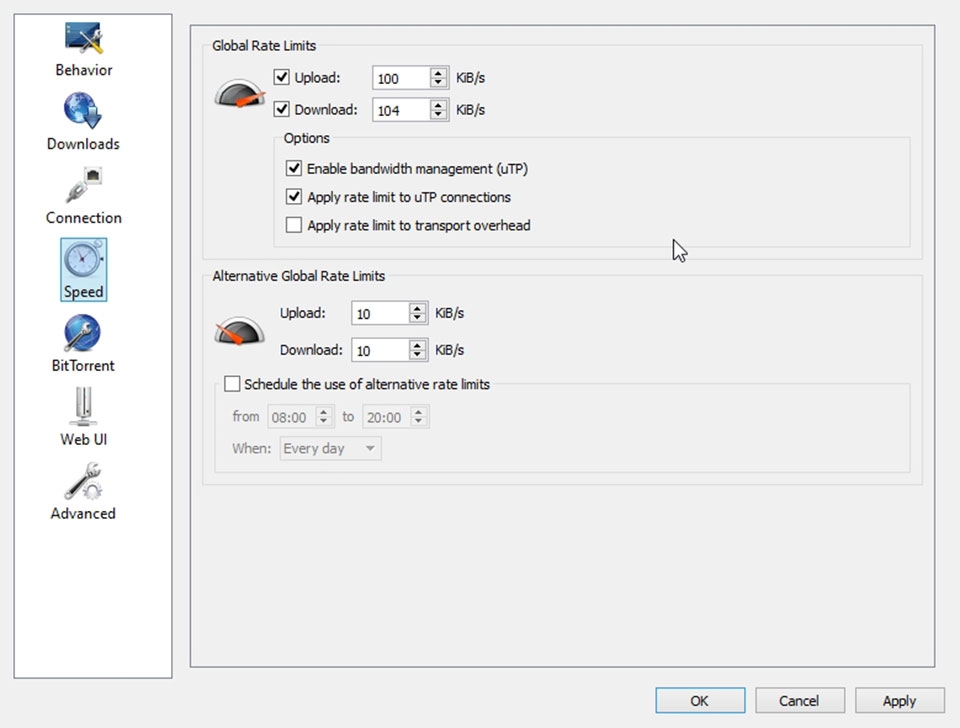This screenshot has height=728, width=960.
Task: Select the Connection plug icon
Action: [83, 185]
